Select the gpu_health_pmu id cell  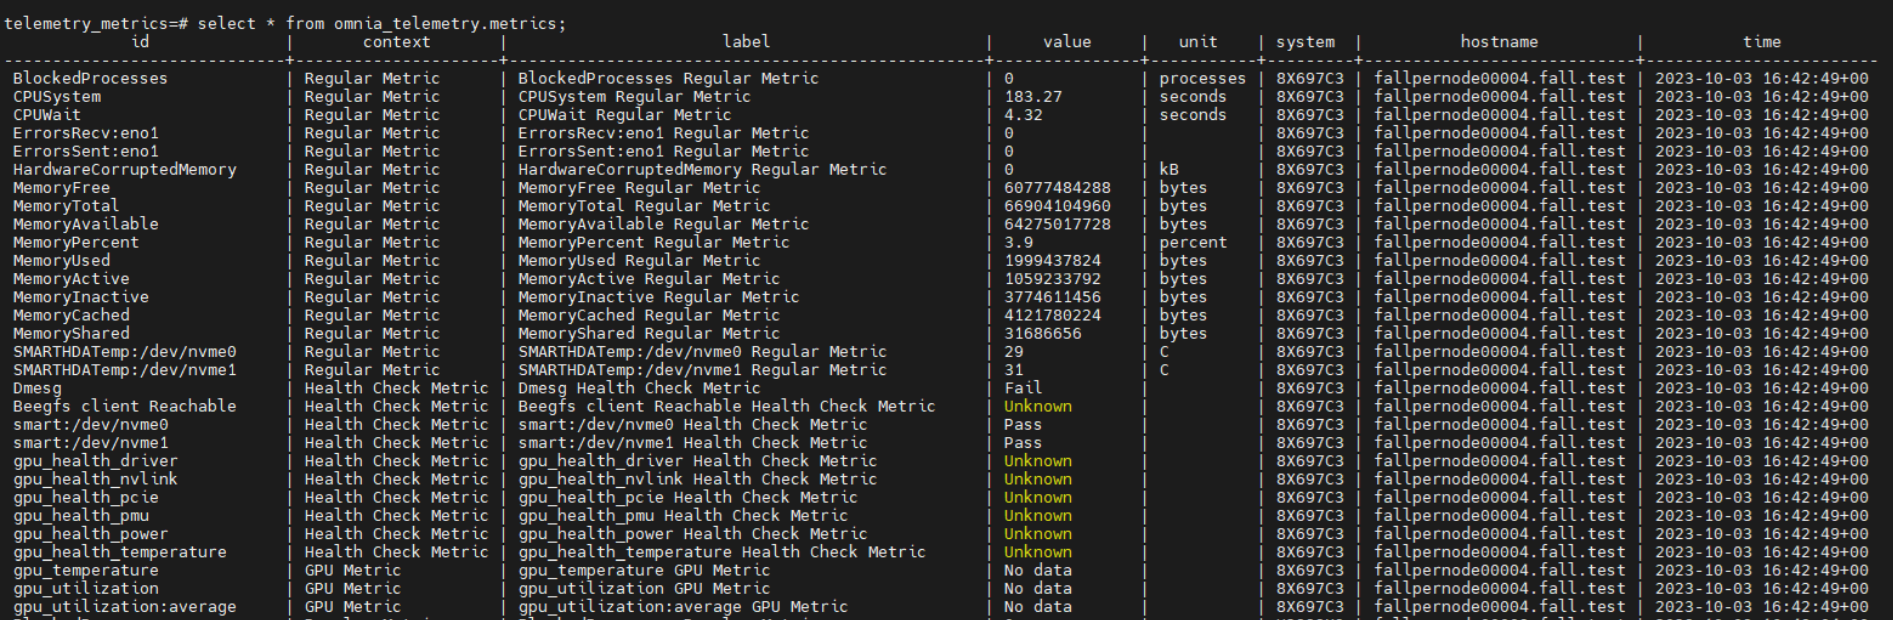[80, 516]
